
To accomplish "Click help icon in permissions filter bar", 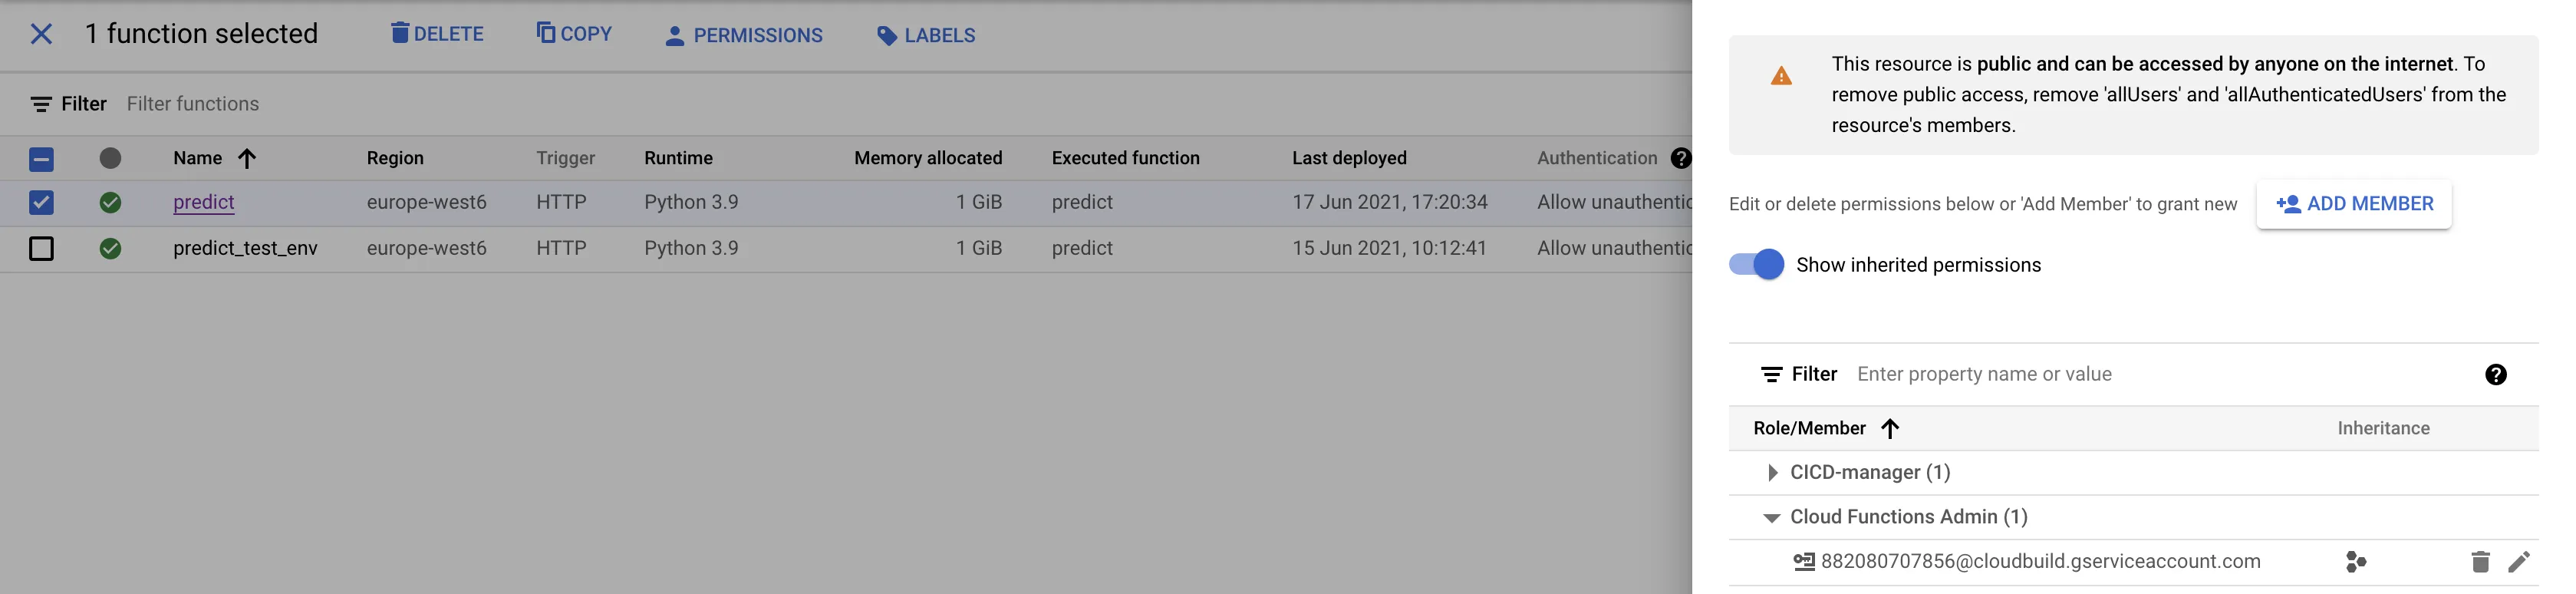I will pyautogui.click(x=2495, y=375).
